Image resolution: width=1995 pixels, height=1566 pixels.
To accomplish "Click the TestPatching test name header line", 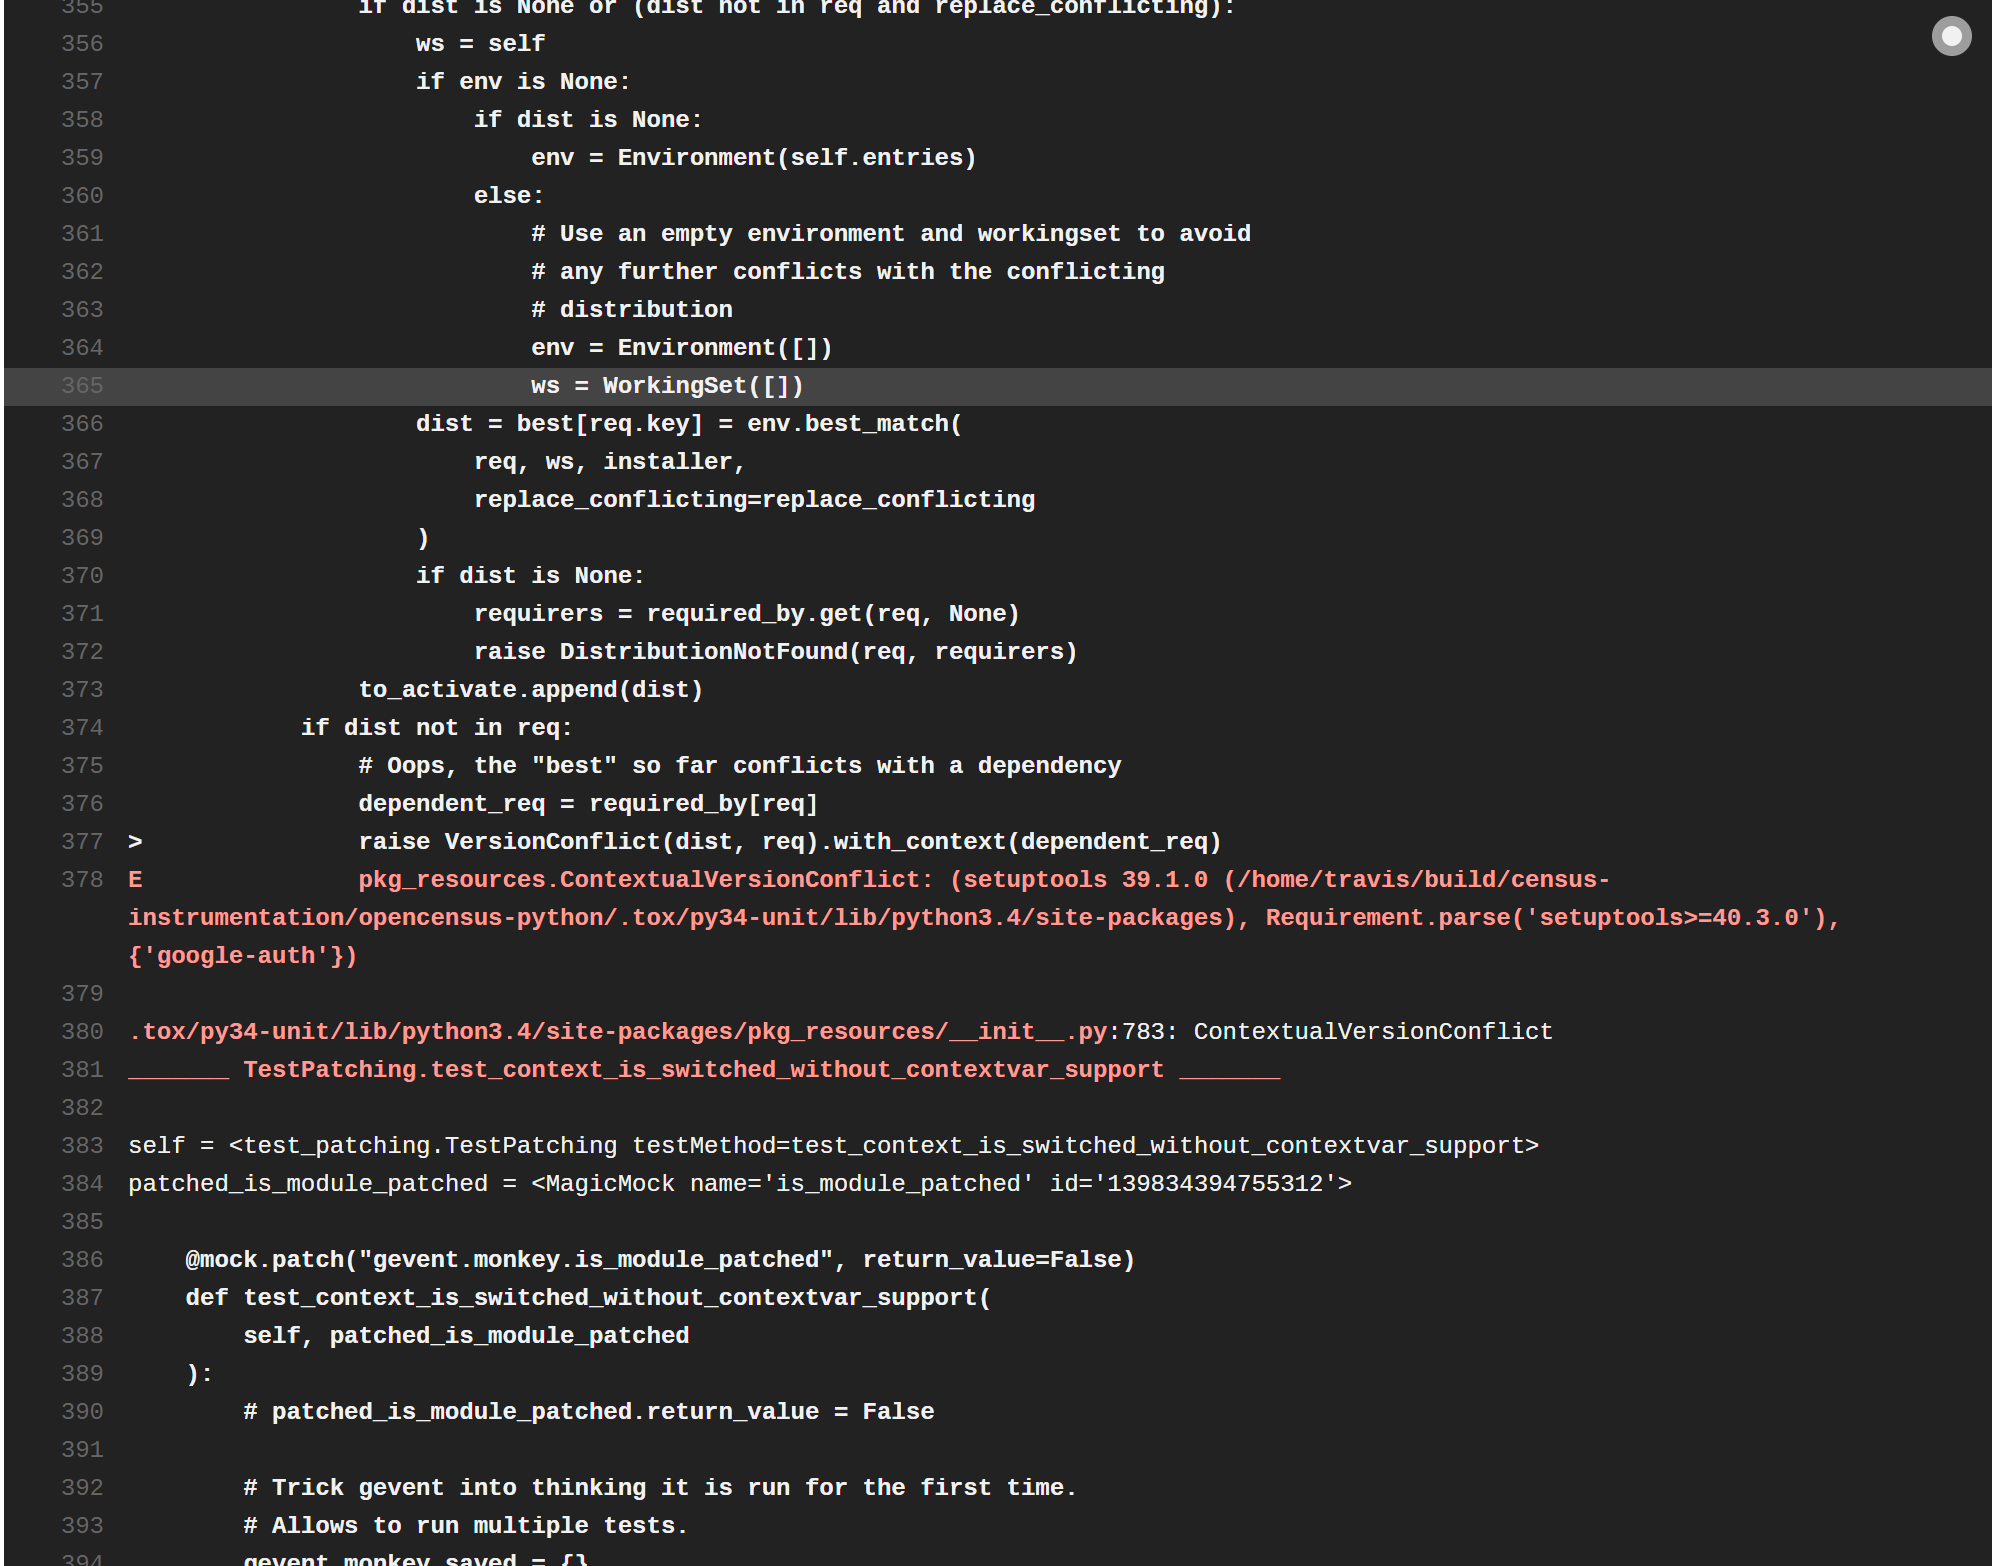I will click(x=703, y=1070).
